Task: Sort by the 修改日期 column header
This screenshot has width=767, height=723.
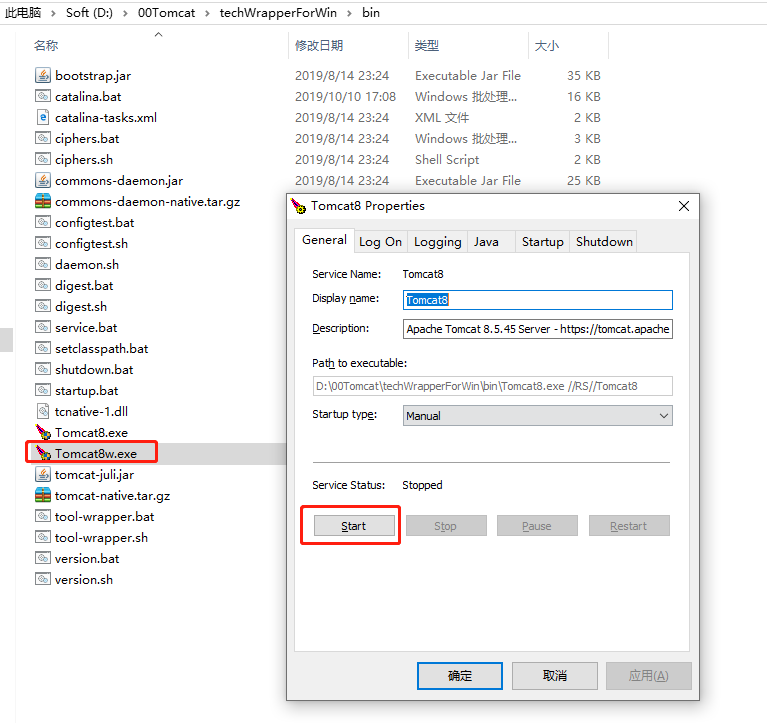Action: point(319,45)
